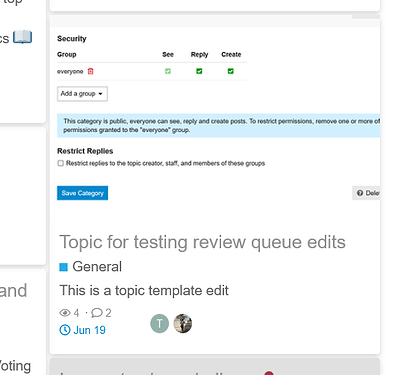Open the Jun 19 activity date link
This screenshot has width=409, height=375.
(x=89, y=330)
